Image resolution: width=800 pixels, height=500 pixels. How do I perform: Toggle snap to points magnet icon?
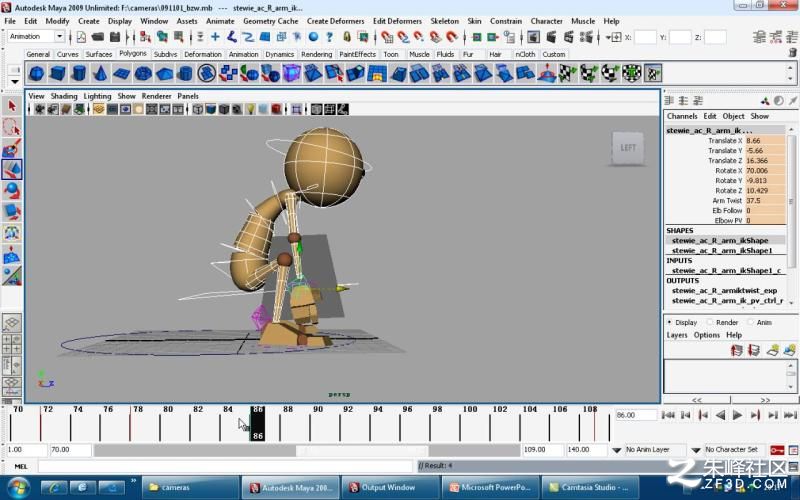point(419,37)
